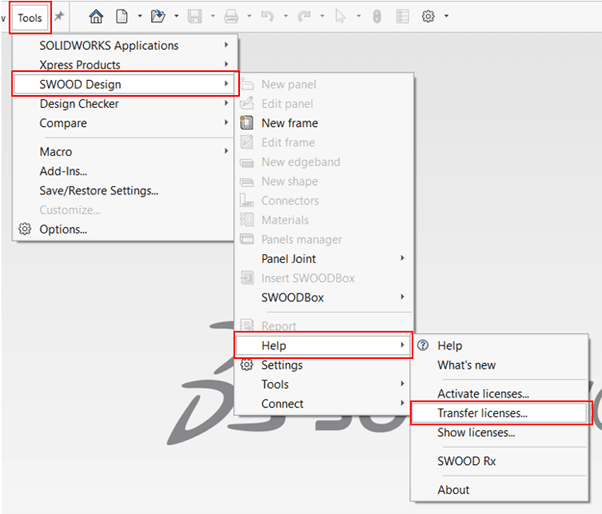Image resolution: width=602 pixels, height=514 pixels.
Task: Open dropdown arrow next to Open icon
Action: (176, 16)
